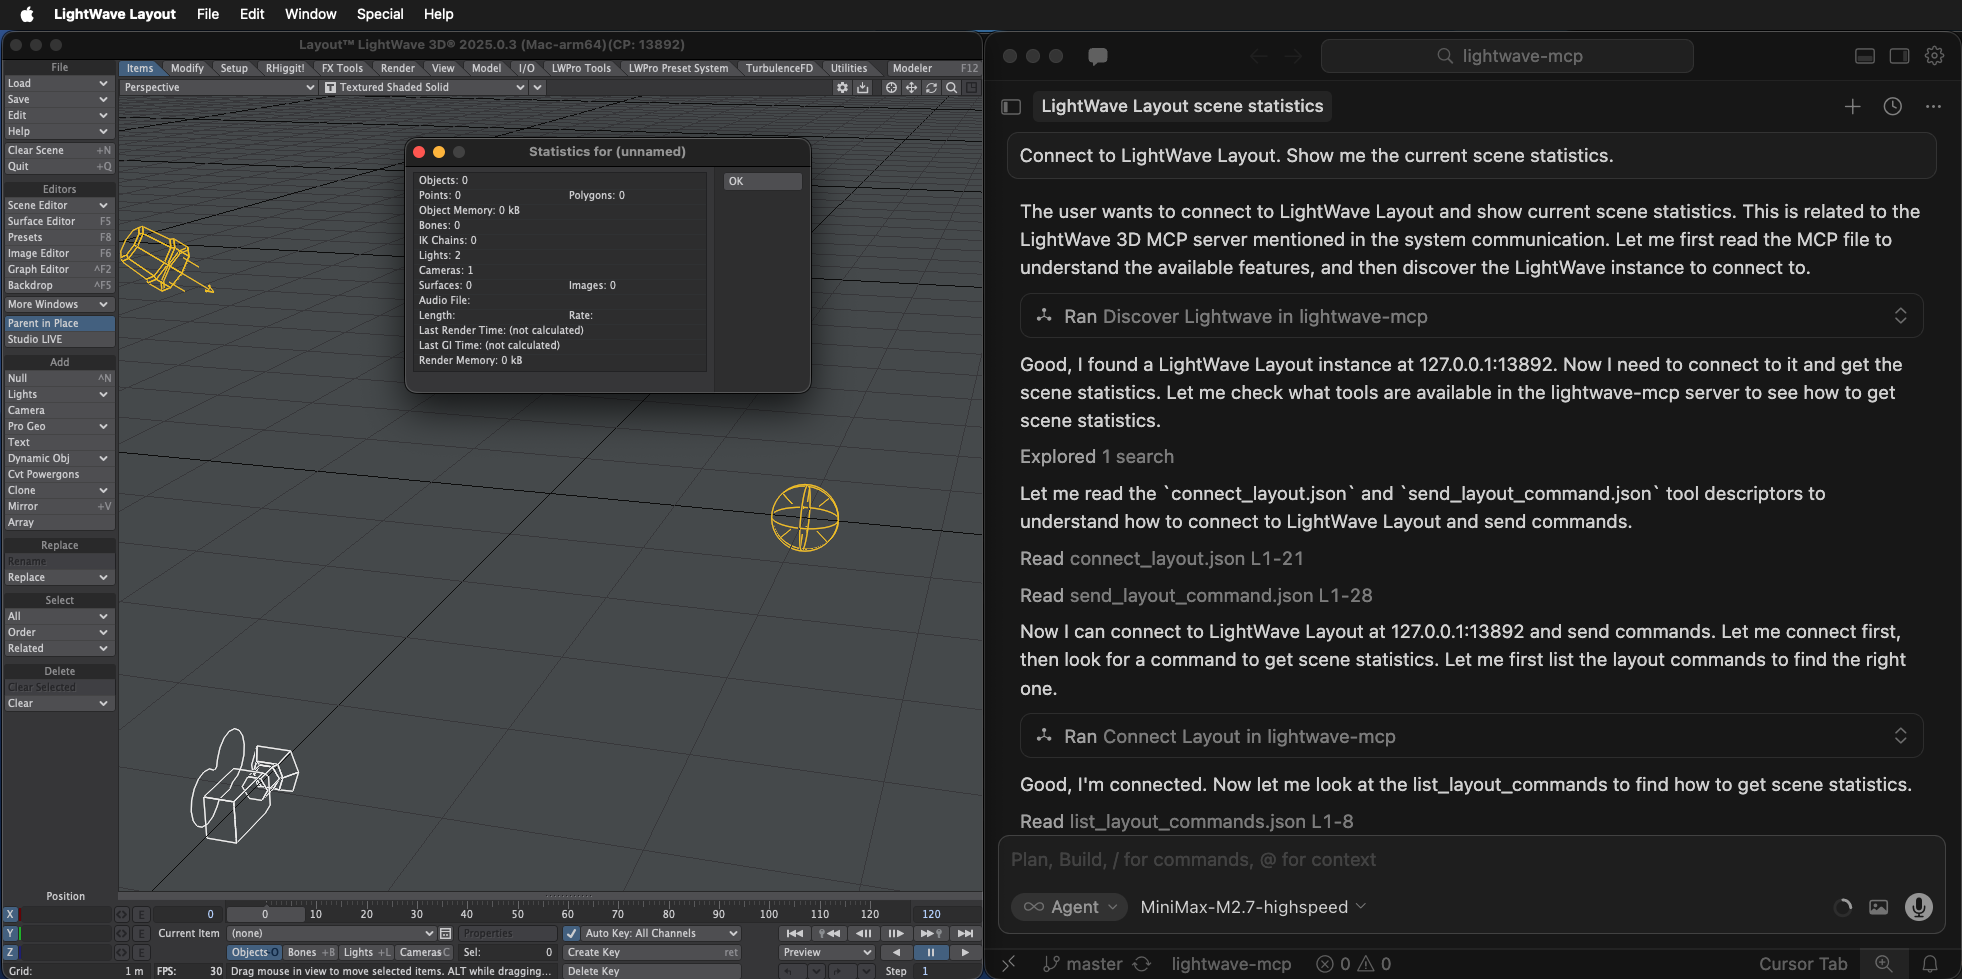1962x979 pixels.
Task: Go to next keyframe
Action: tap(931, 933)
